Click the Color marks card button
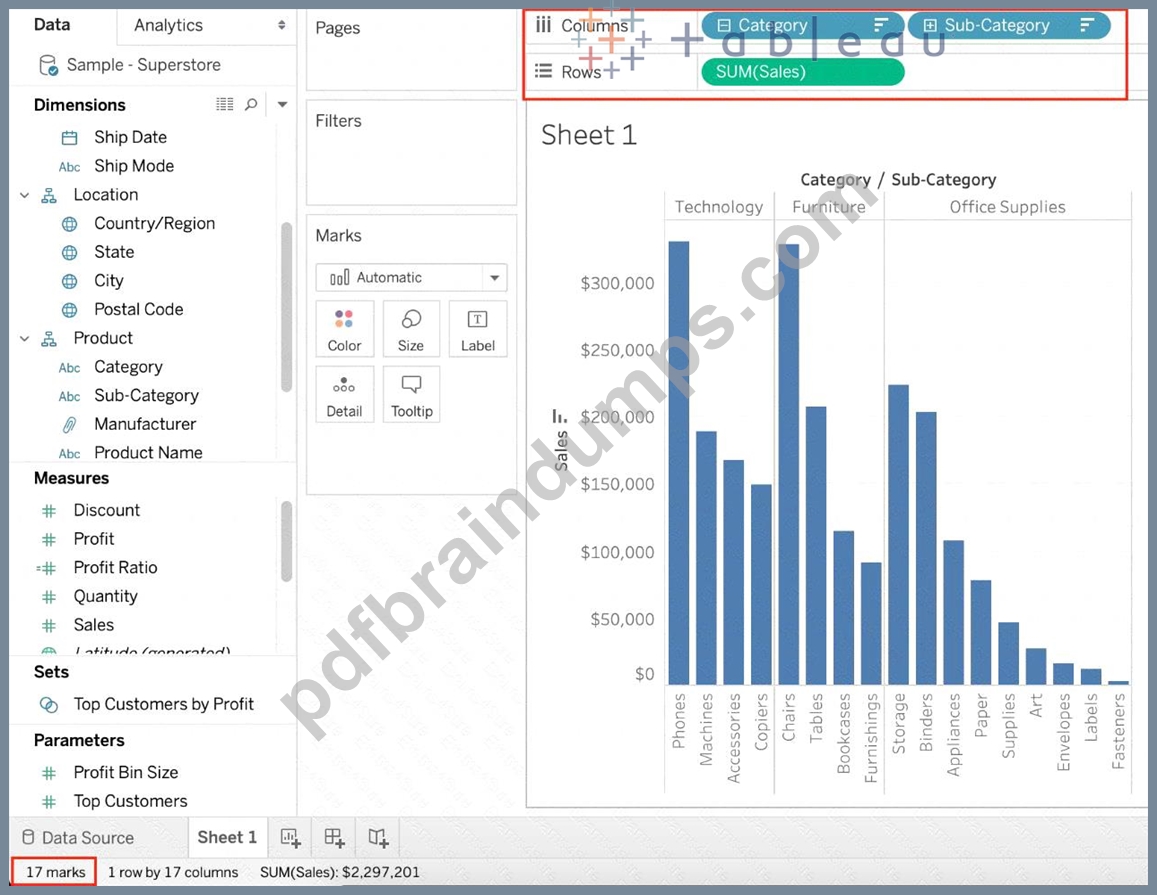 click(344, 329)
